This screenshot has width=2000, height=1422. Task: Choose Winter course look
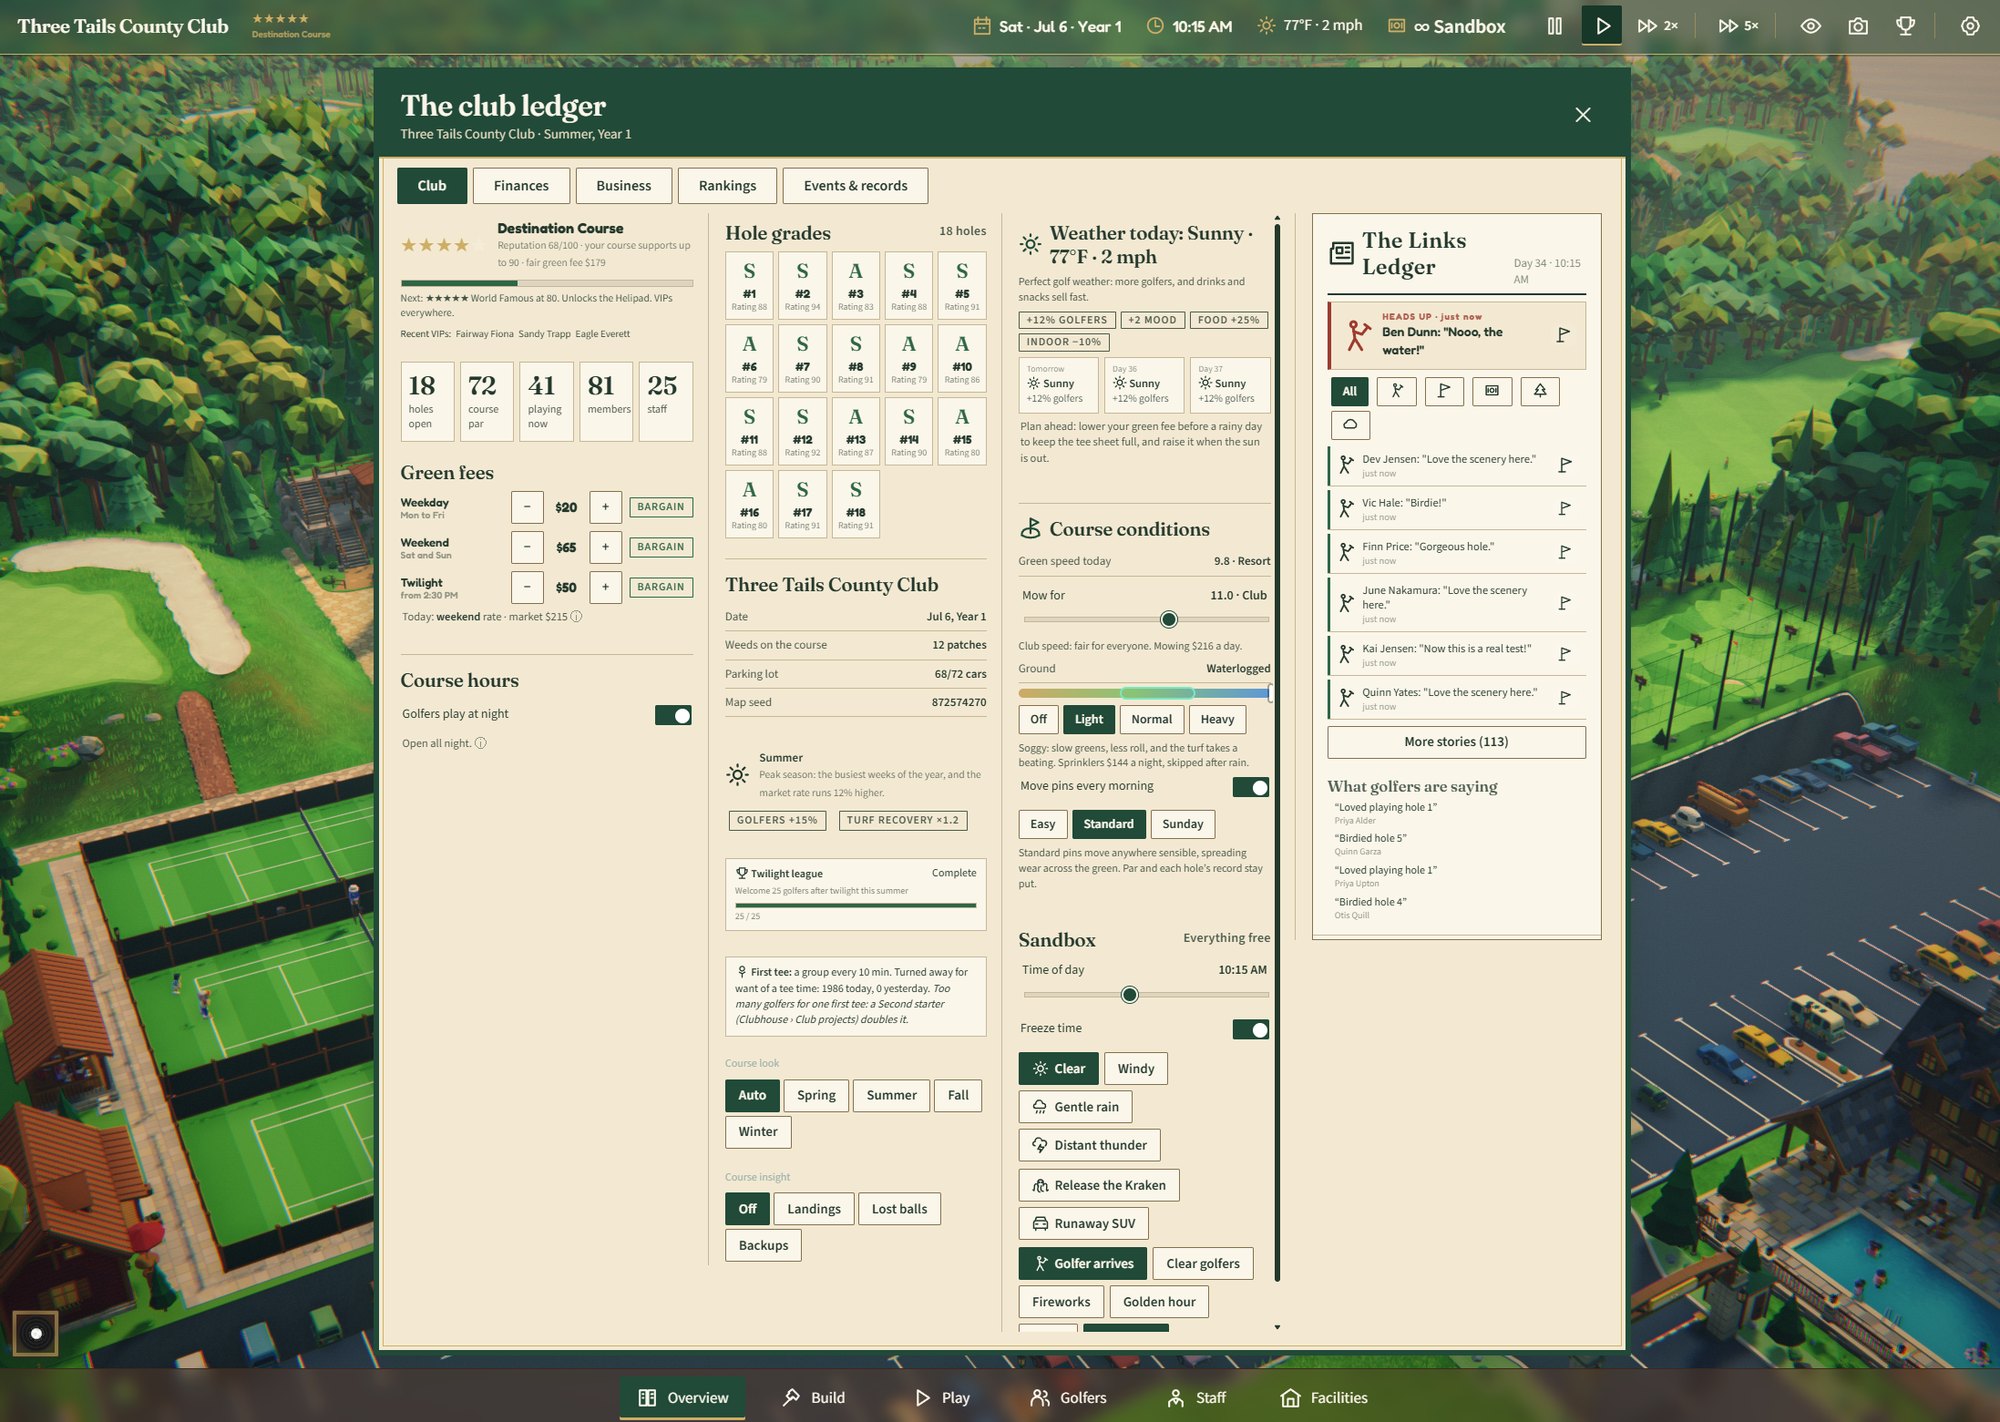click(x=758, y=1132)
